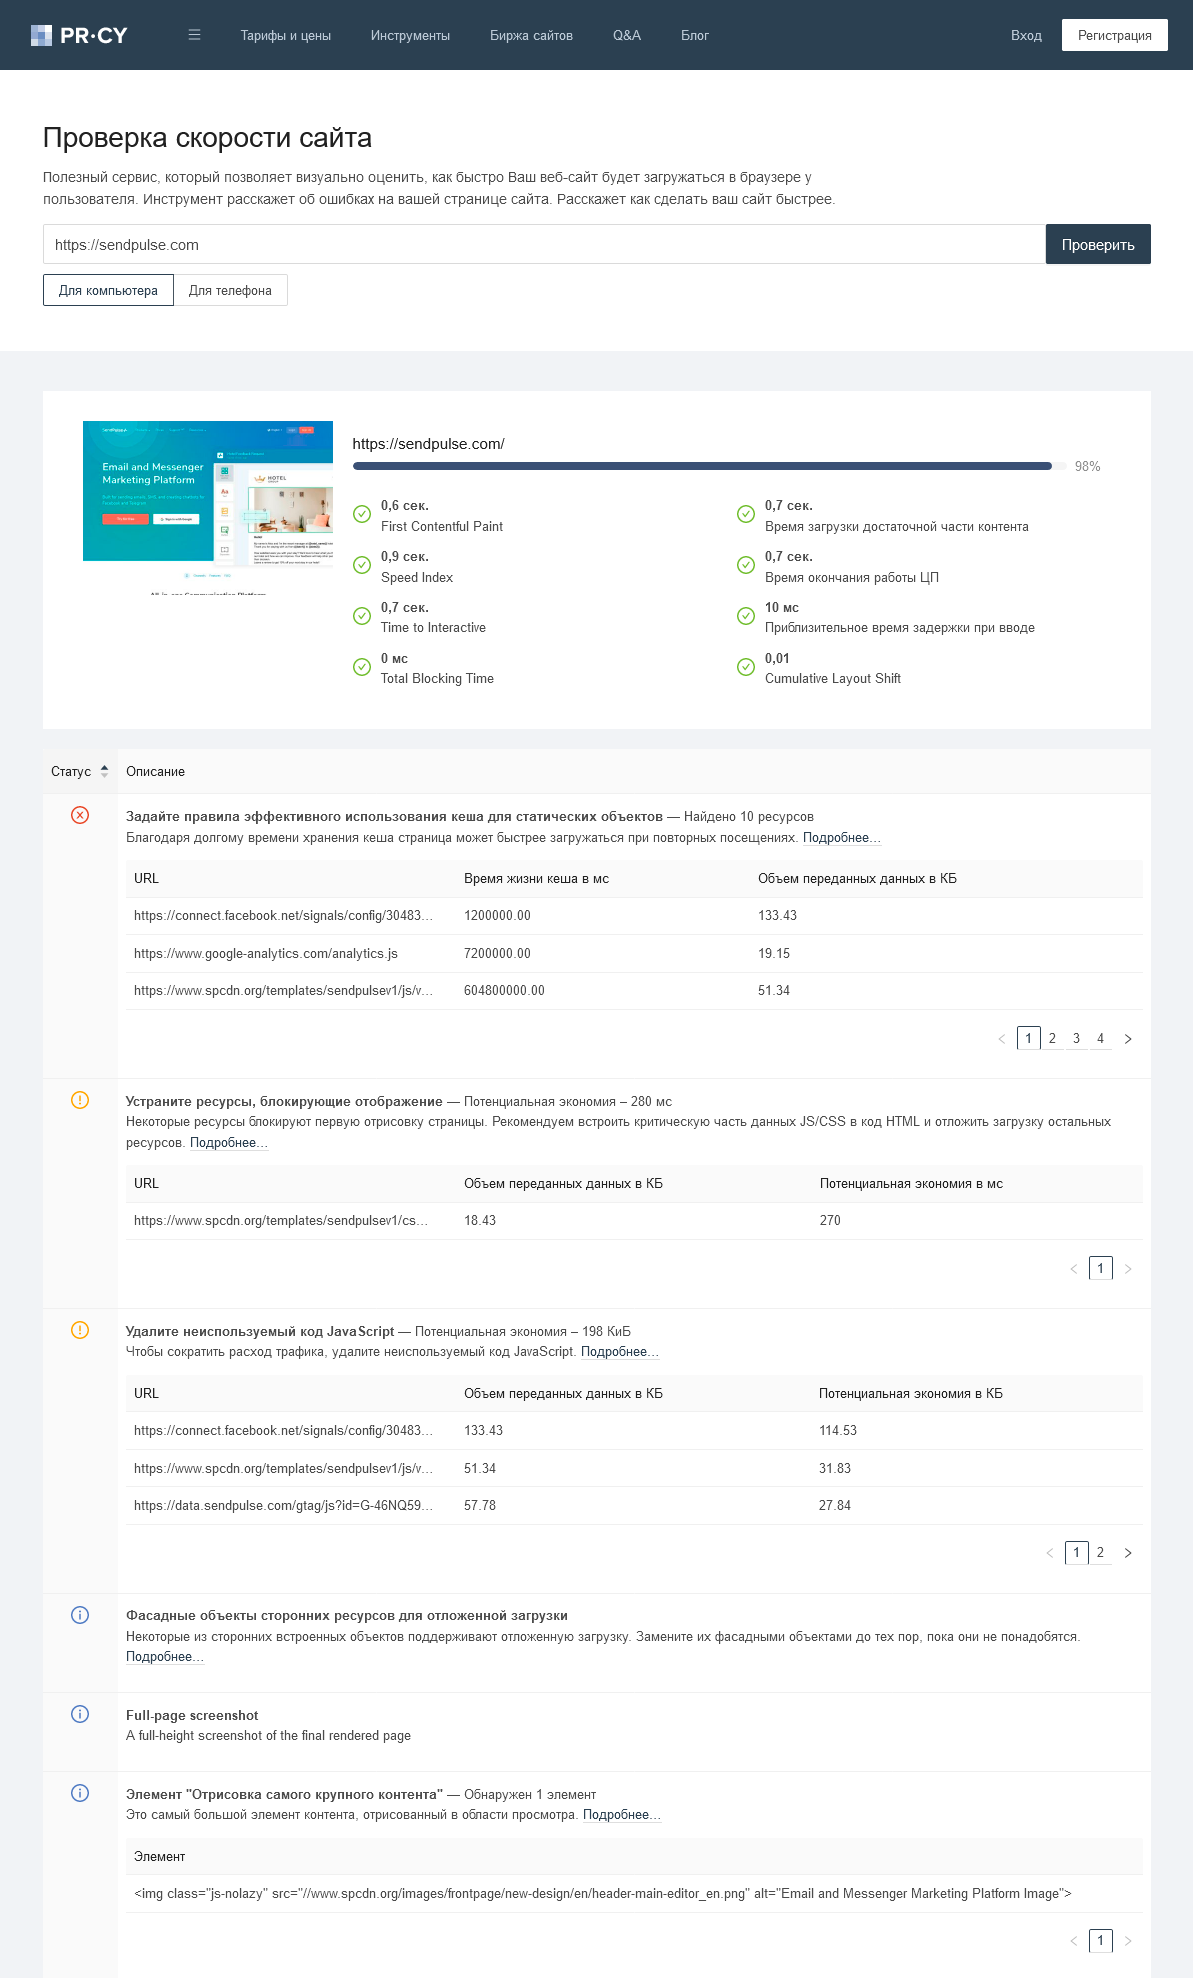Open Биржа сайтов menu item

coord(531,35)
